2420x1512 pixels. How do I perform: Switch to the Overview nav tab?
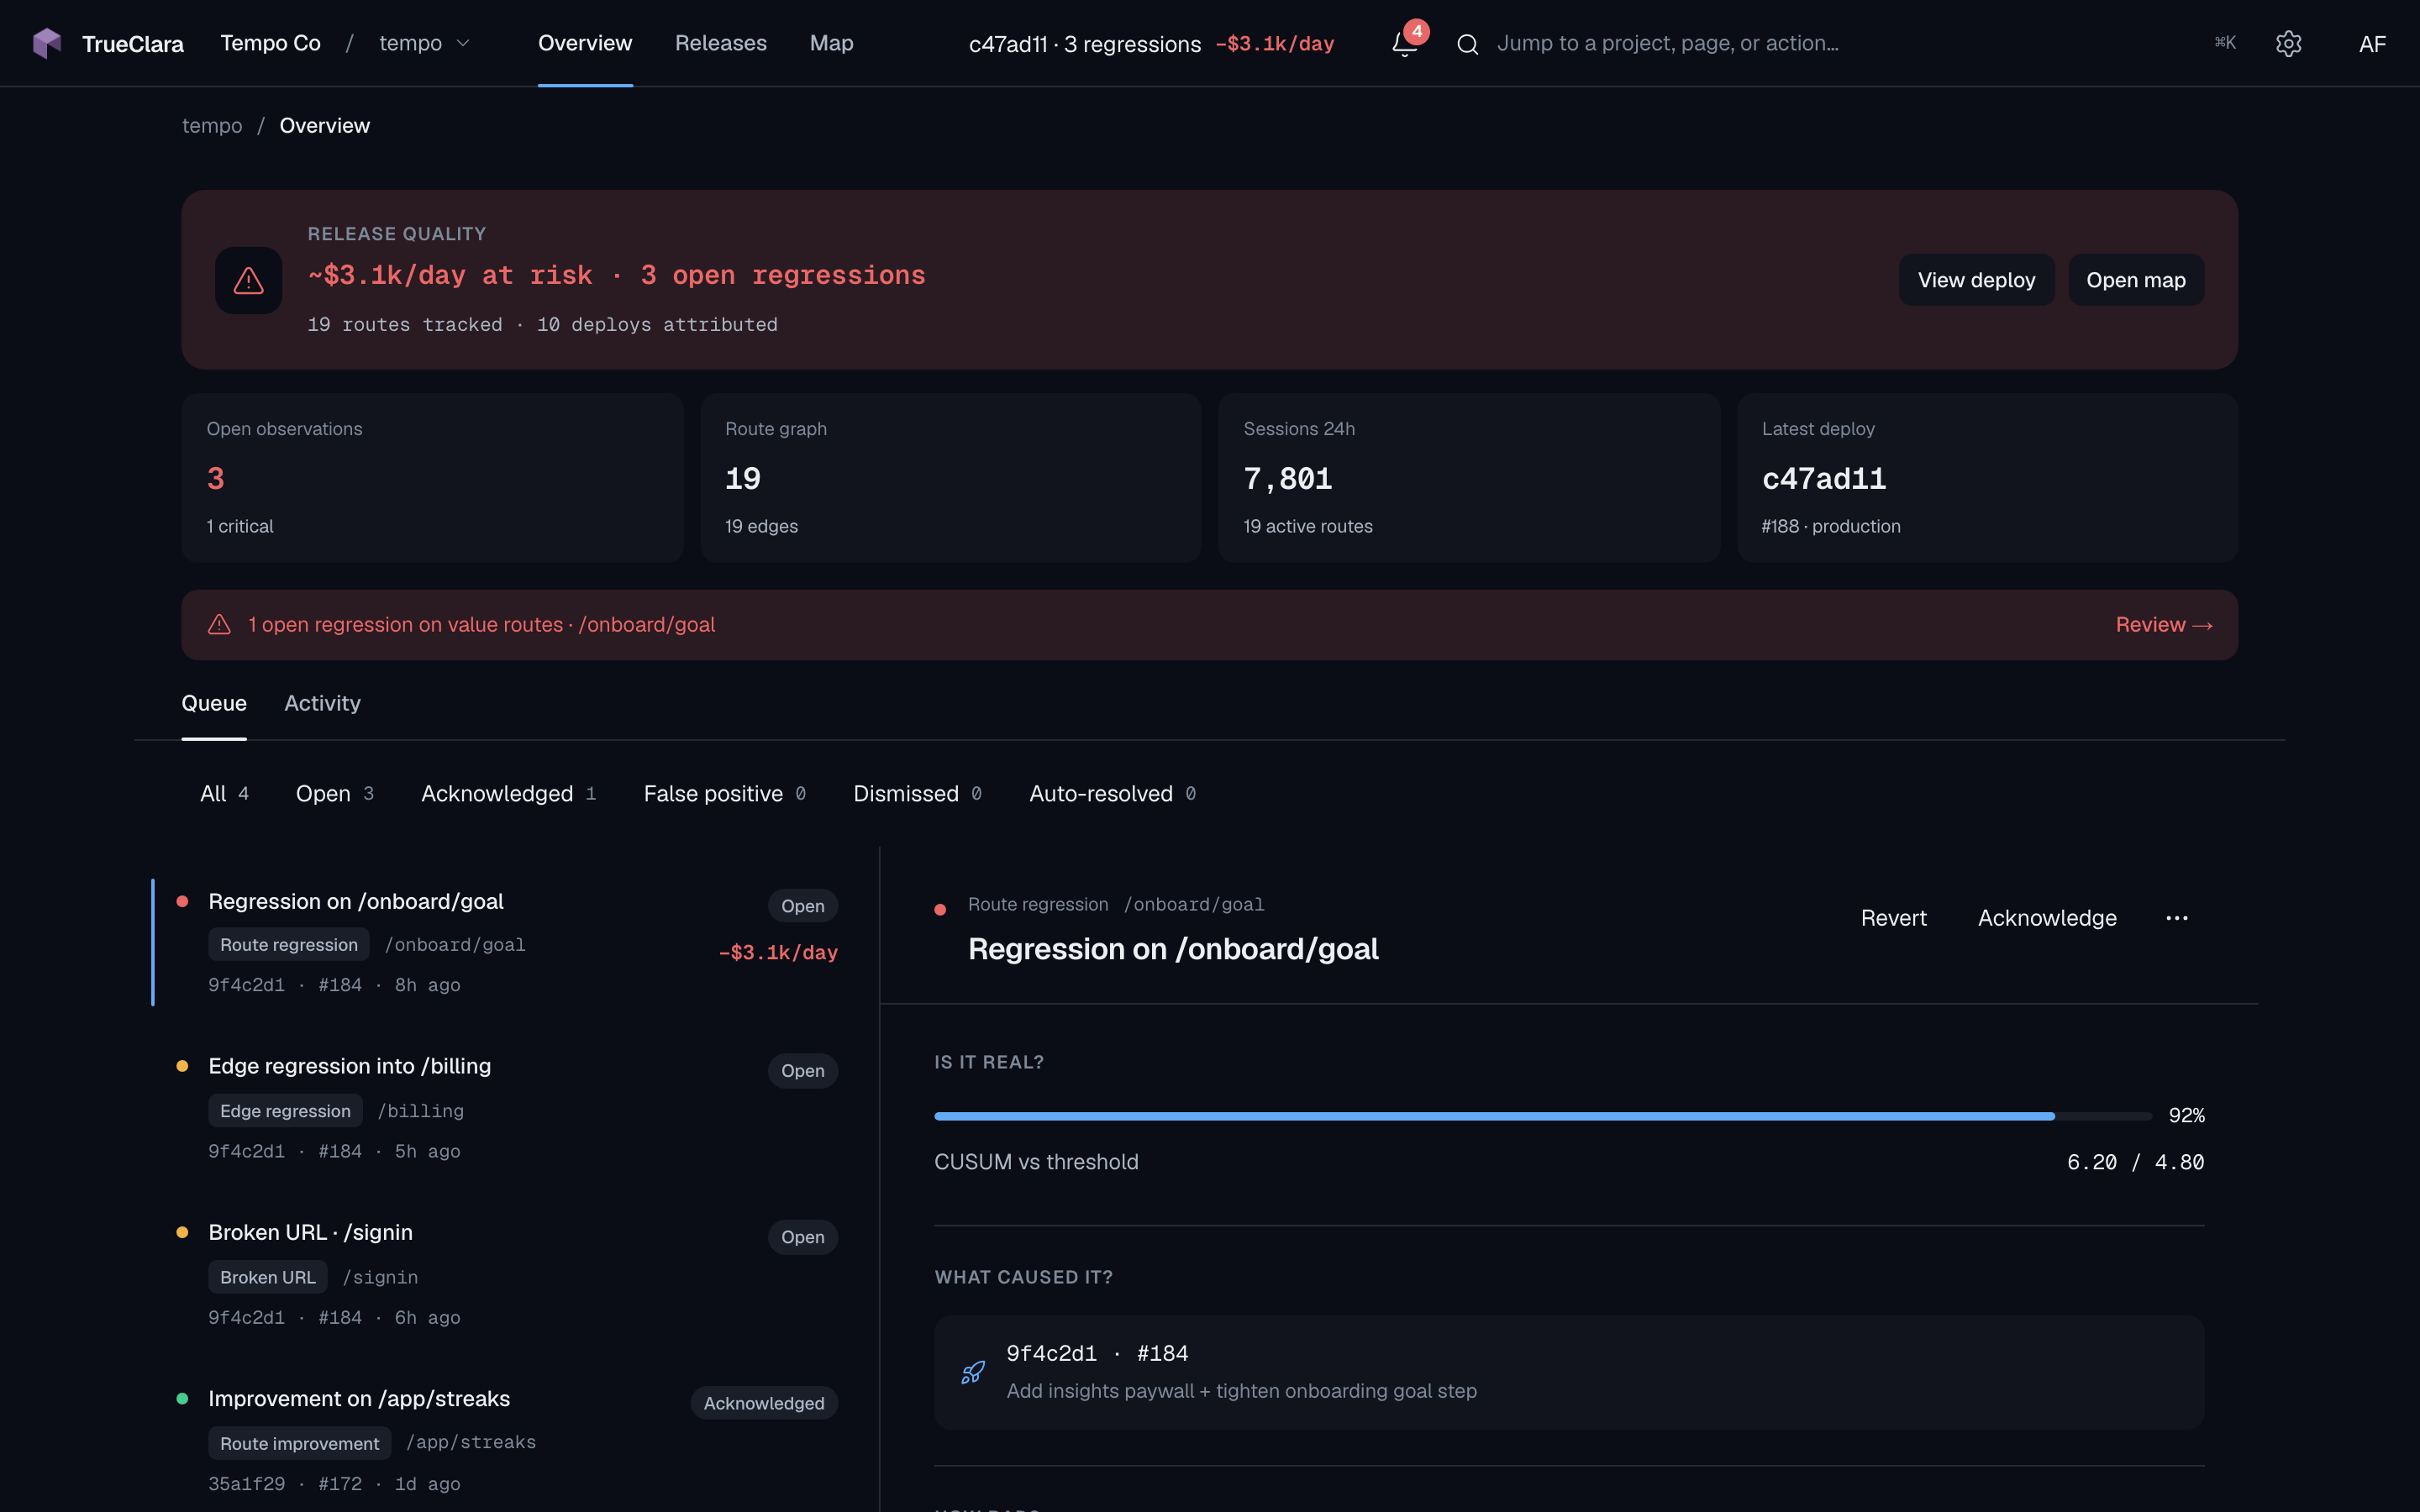coord(585,43)
